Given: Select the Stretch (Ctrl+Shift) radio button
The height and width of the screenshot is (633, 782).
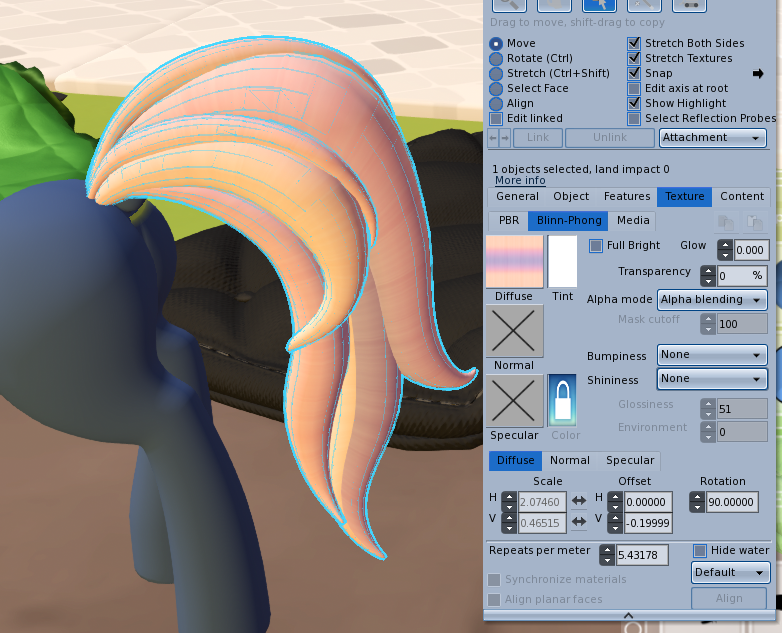Looking at the screenshot, I should click(x=496, y=74).
